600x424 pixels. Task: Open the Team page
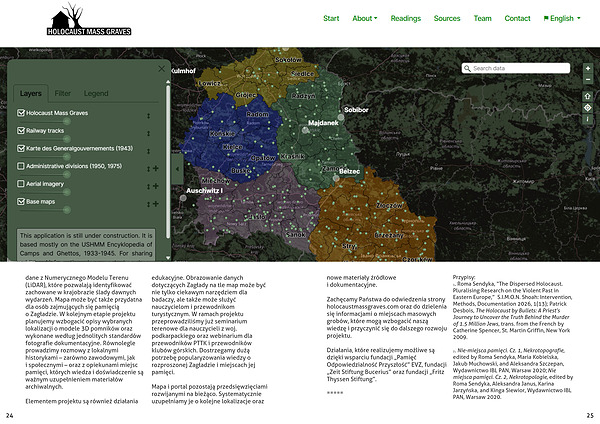[x=483, y=18]
